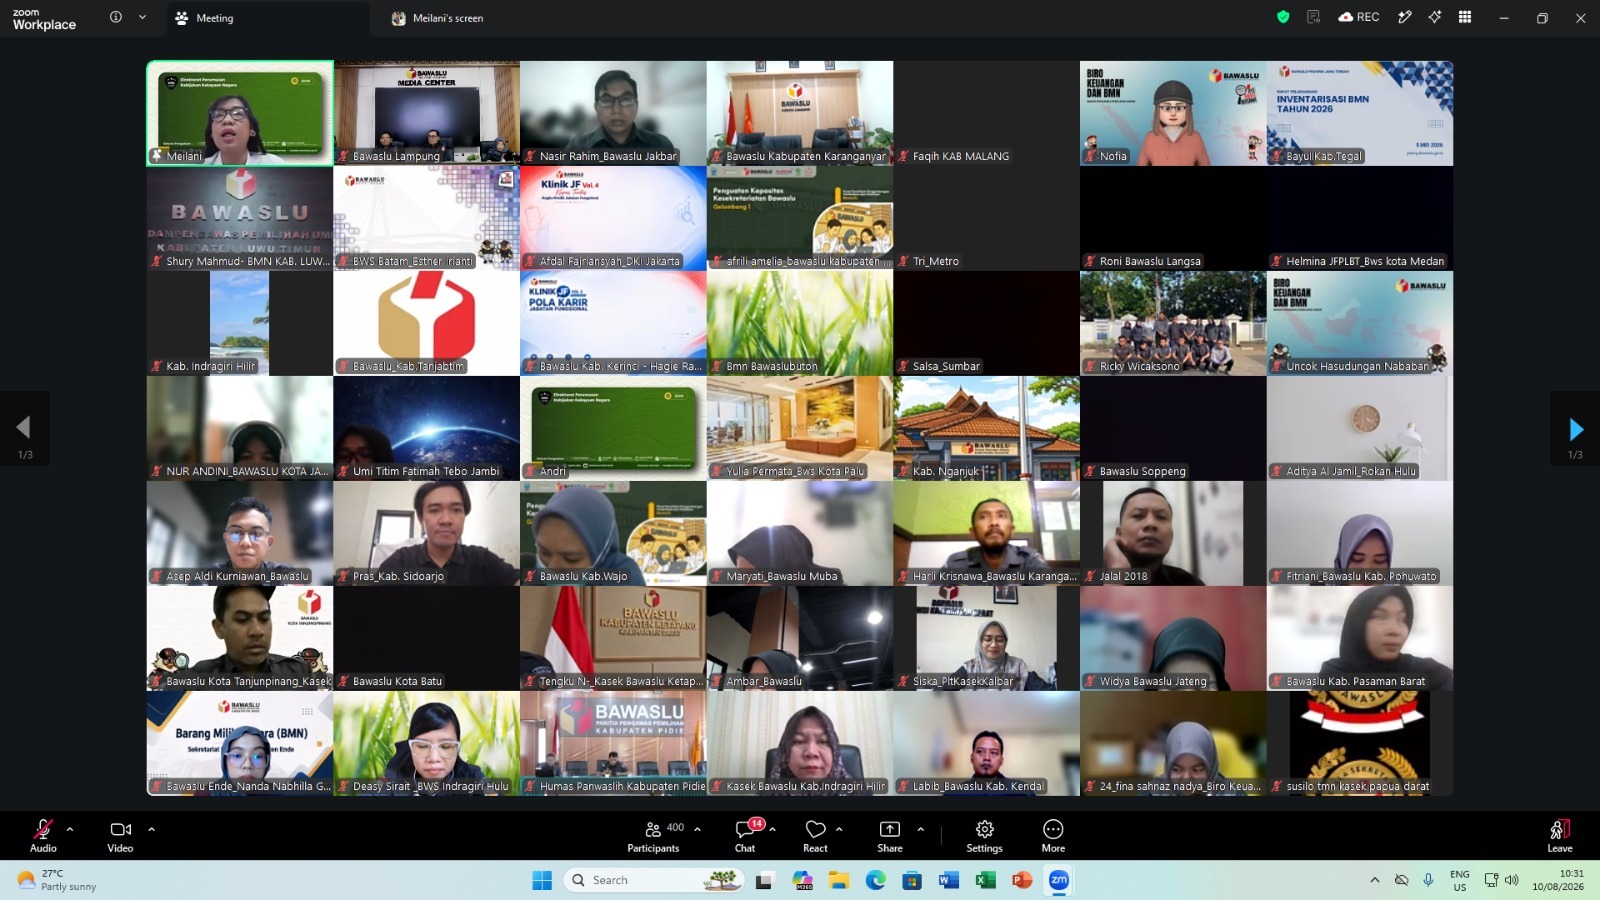Select susilo tmn kasek papua darat tile
1600x900 pixels.
tap(1360, 743)
